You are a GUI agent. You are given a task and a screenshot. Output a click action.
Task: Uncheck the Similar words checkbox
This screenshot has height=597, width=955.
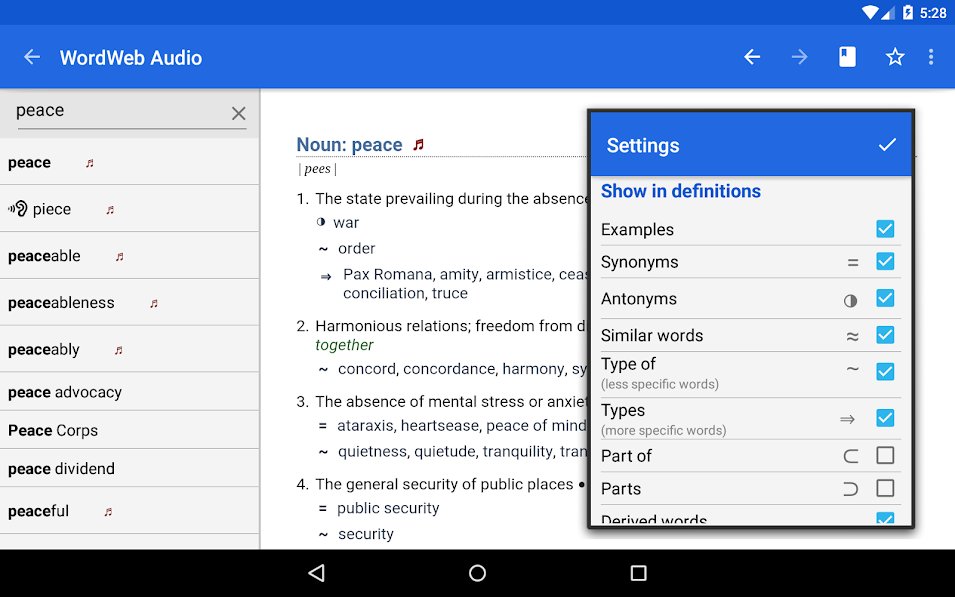[885, 335]
